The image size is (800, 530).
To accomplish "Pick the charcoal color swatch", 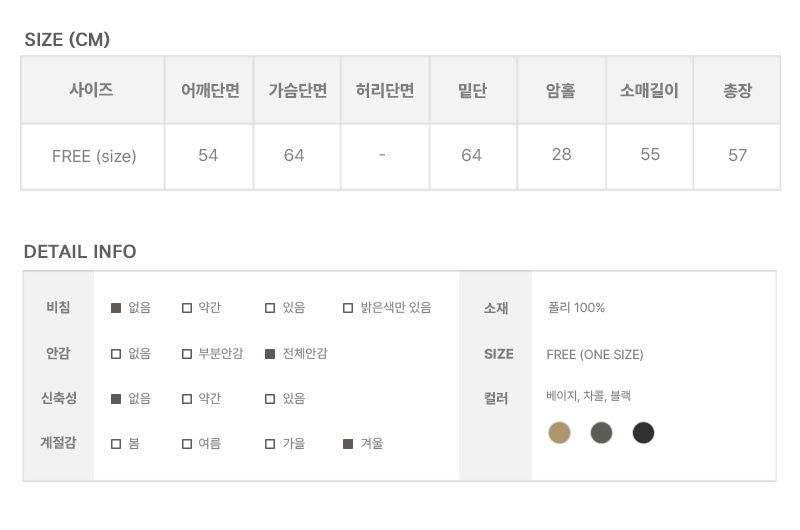I will click(x=601, y=433).
